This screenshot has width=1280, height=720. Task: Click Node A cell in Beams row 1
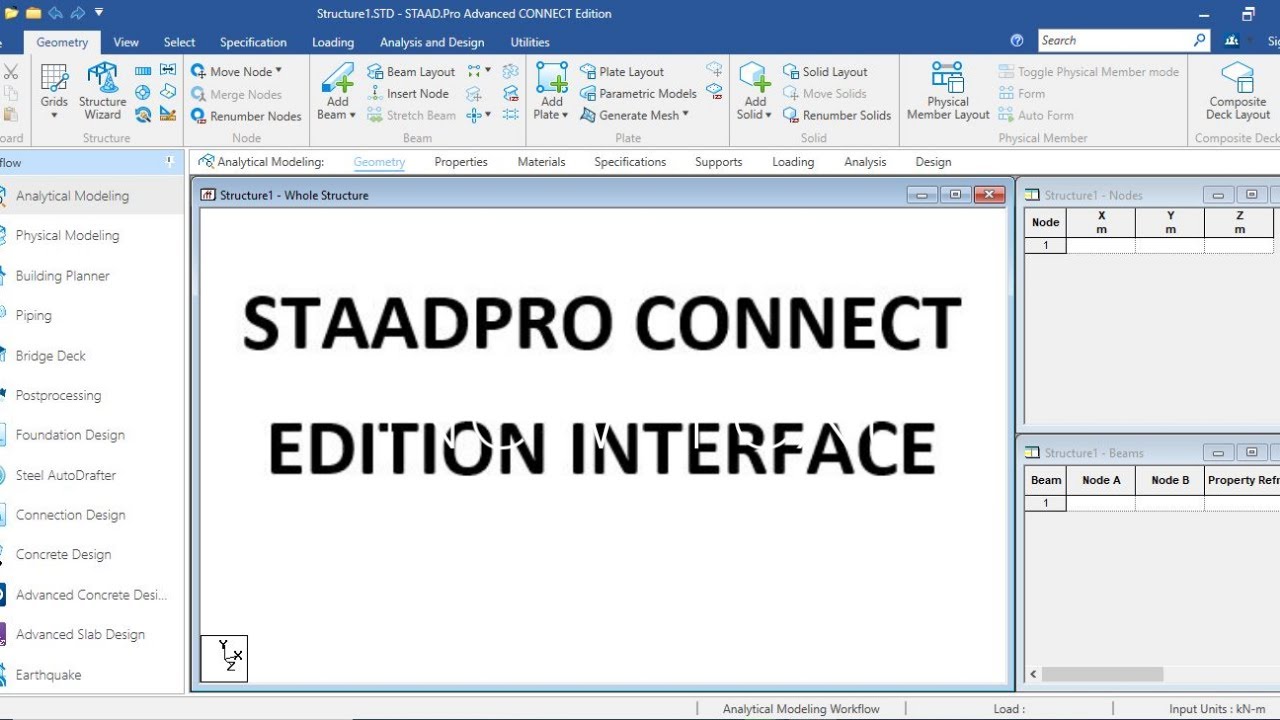tap(1101, 503)
